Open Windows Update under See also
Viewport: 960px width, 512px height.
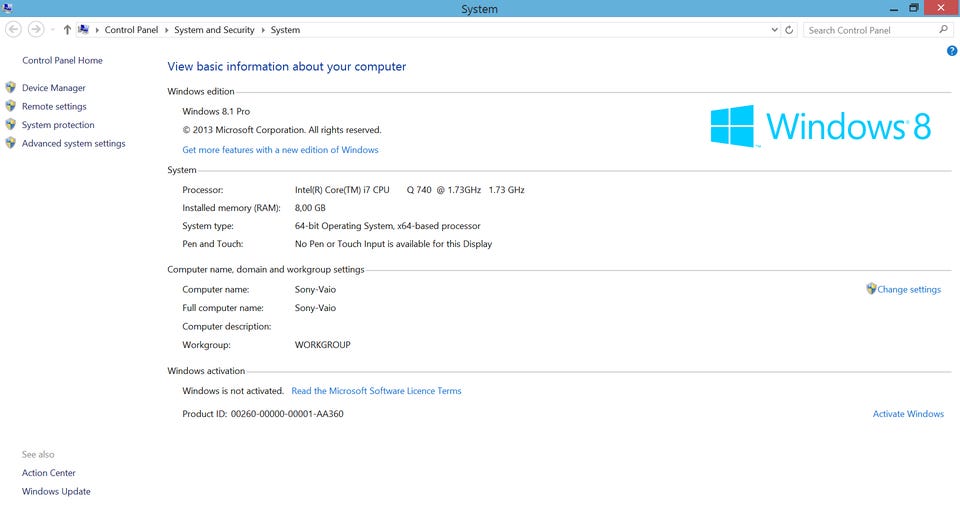point(56,491)
